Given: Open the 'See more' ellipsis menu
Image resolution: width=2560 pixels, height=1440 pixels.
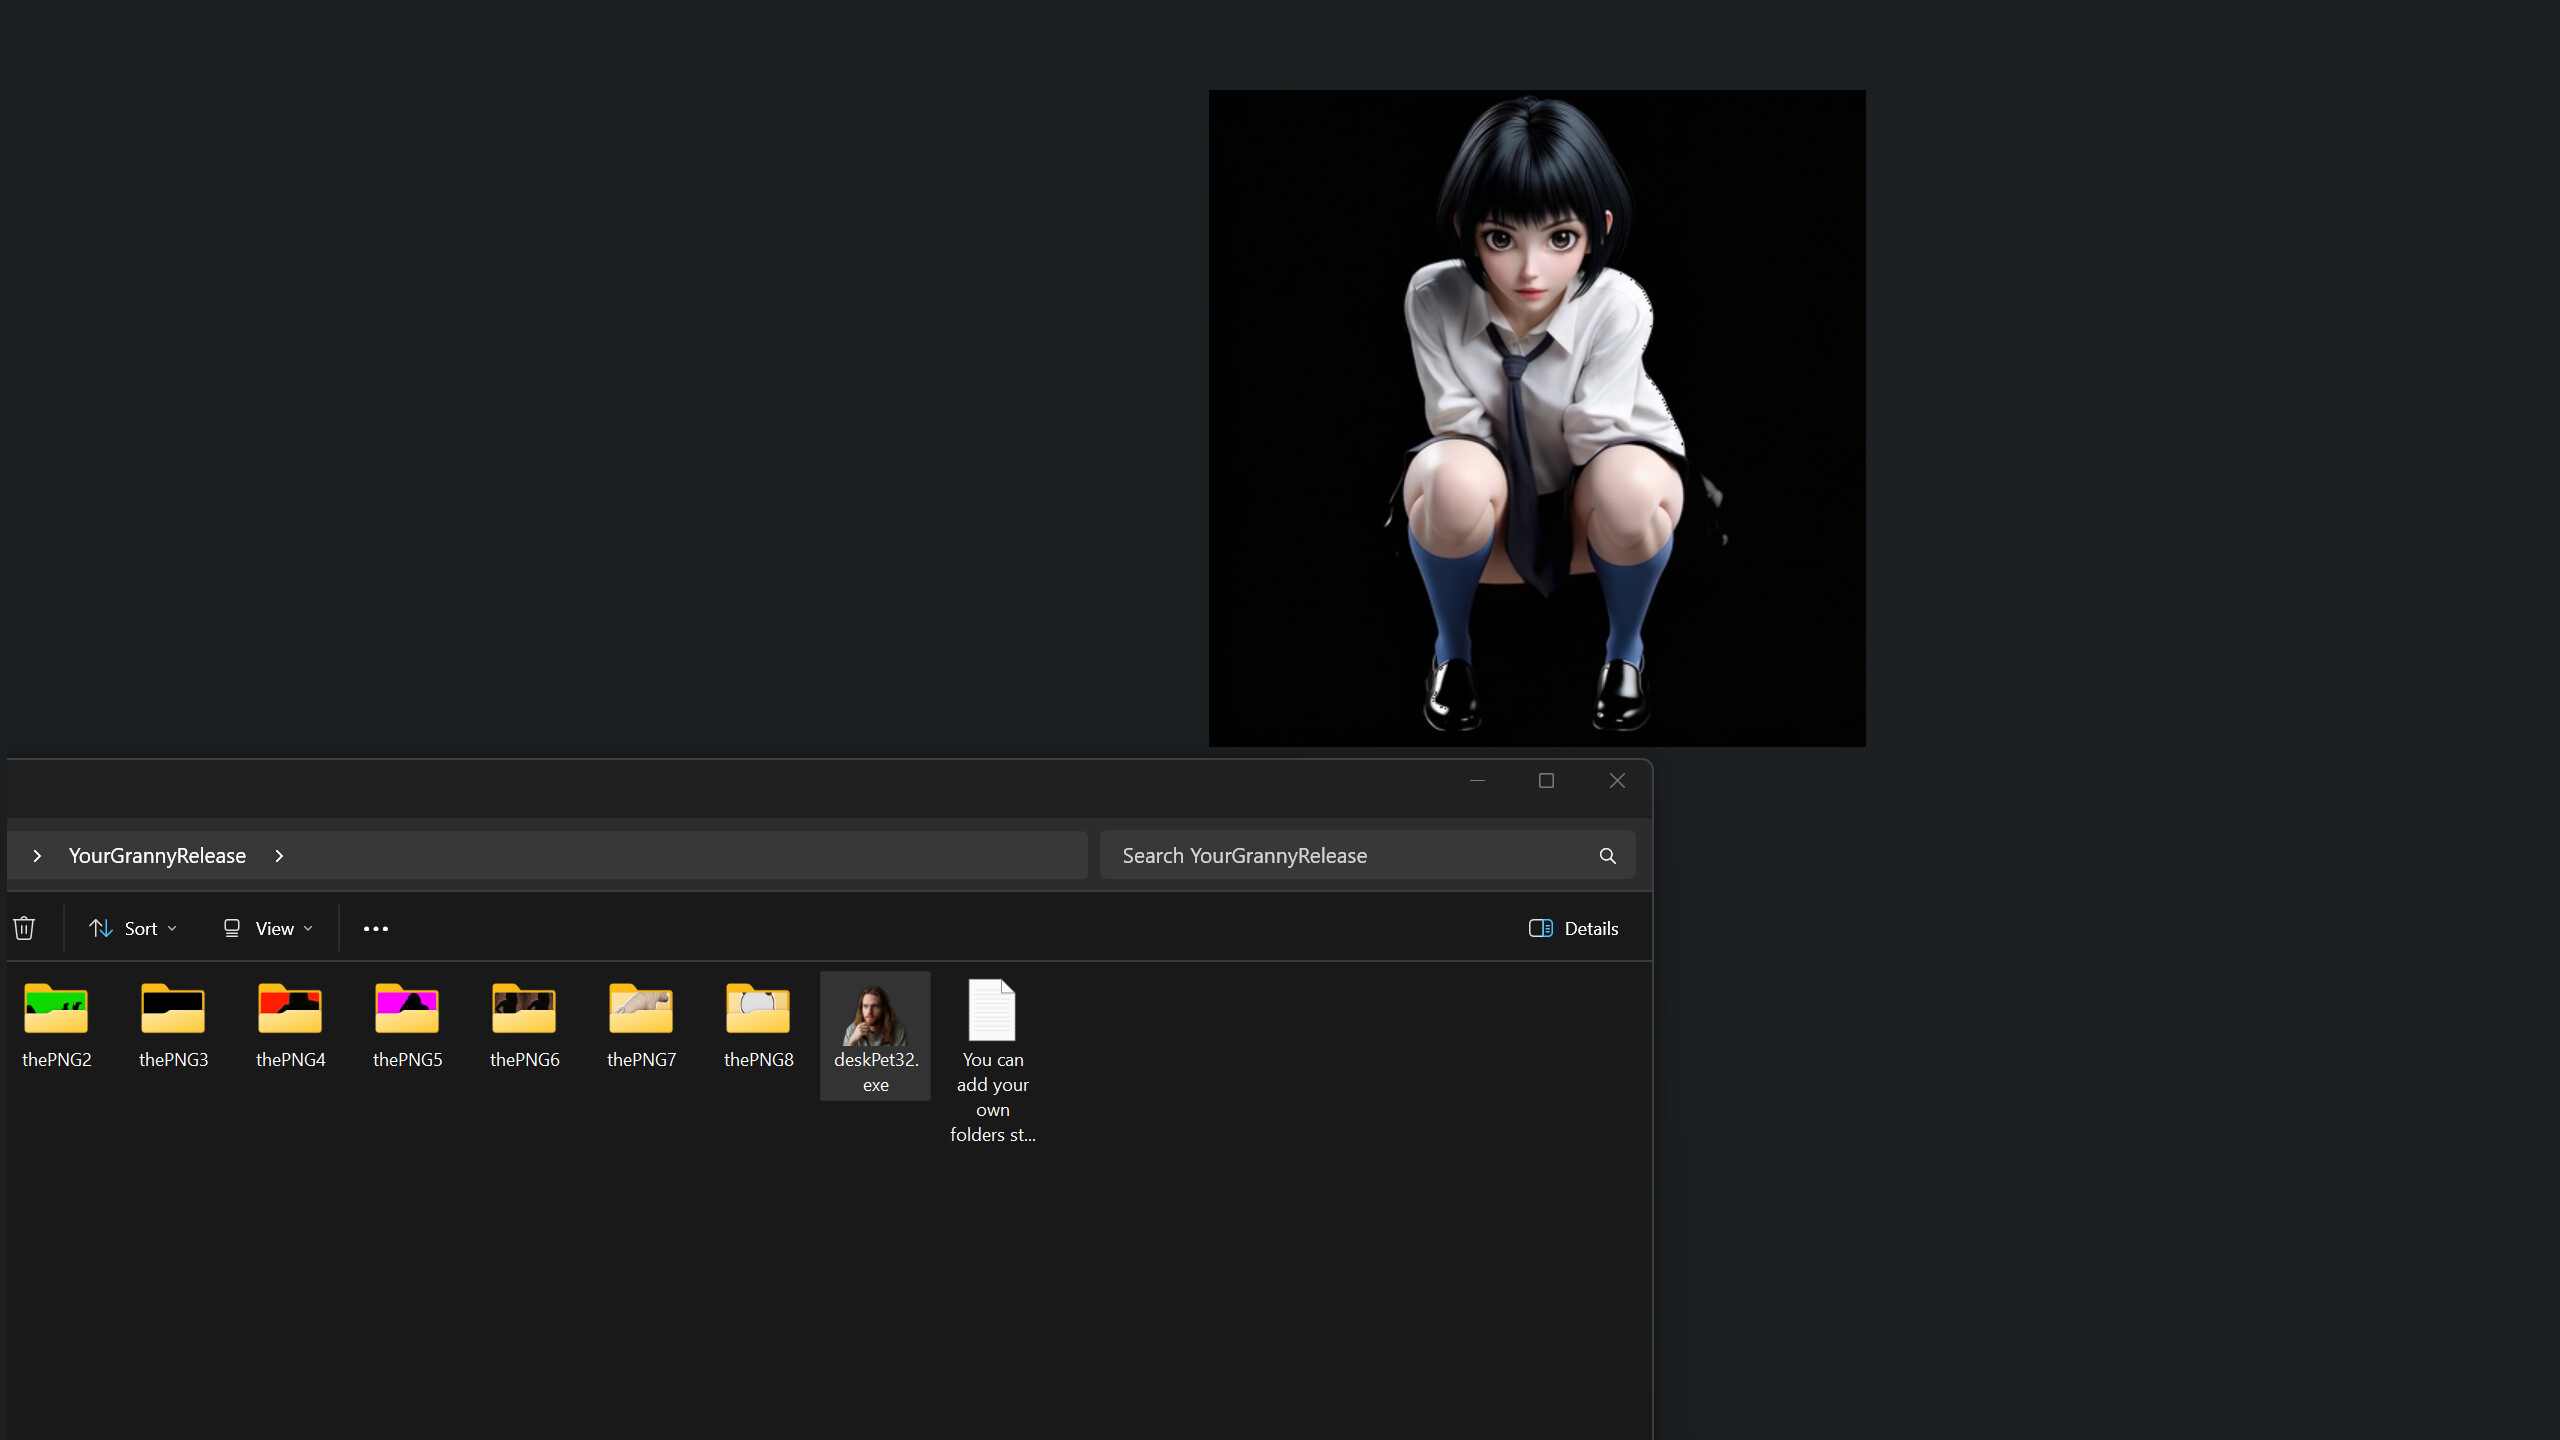Looking at the screenshot, I should point(375,928).
